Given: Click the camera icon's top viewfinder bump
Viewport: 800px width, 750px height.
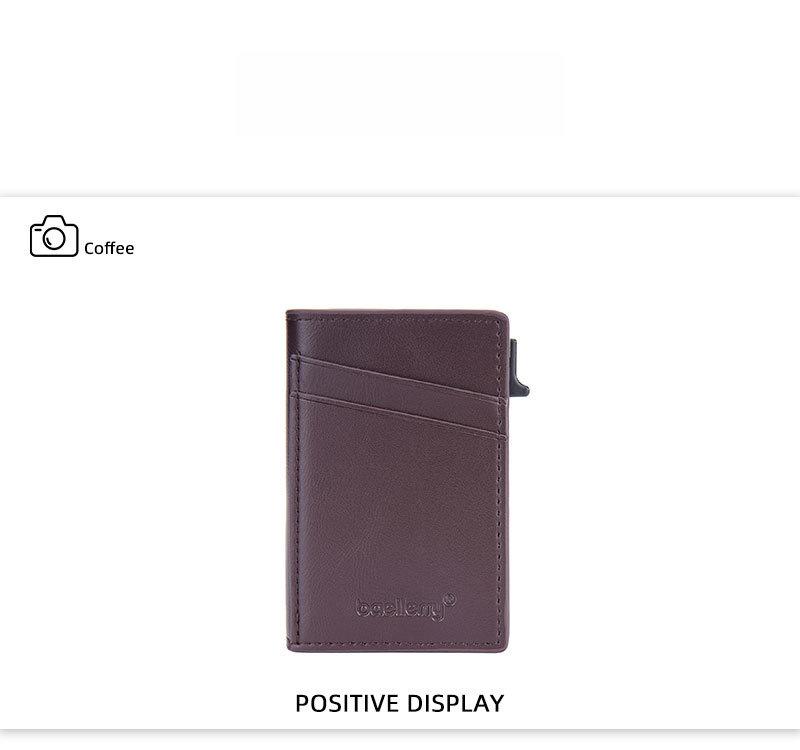Looking at the screenshot, I should 54,219.
